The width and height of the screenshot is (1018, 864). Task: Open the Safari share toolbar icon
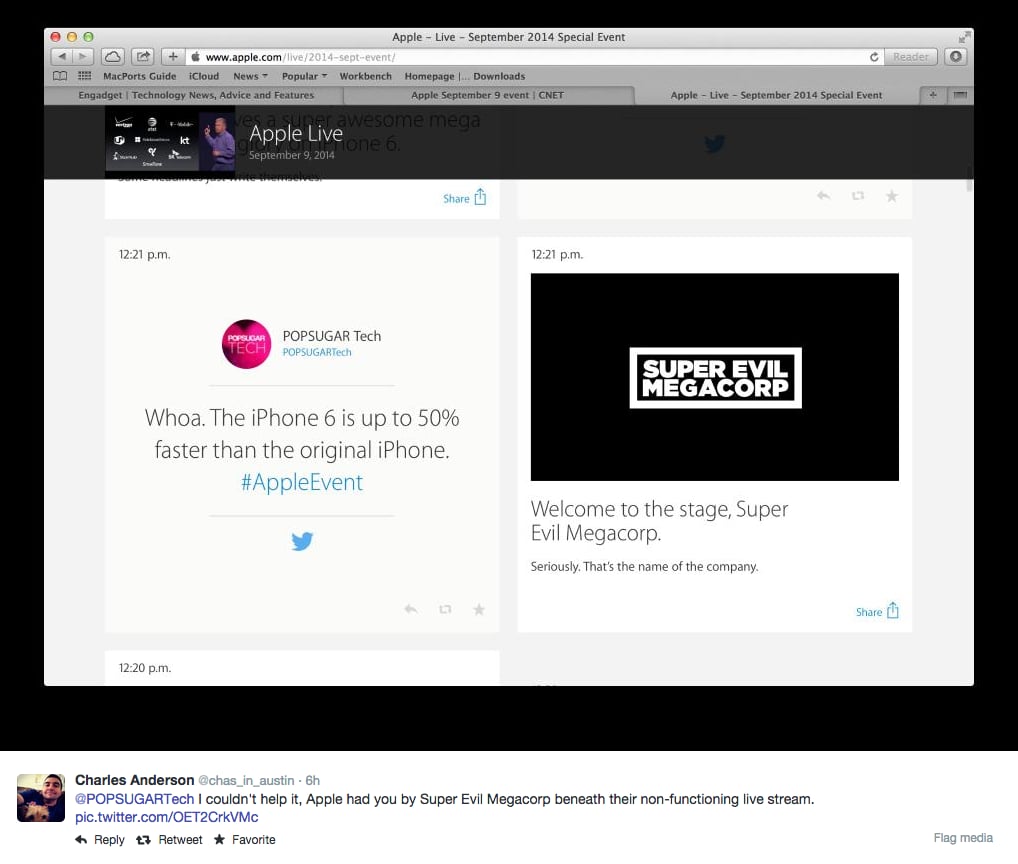coord(143,57)
